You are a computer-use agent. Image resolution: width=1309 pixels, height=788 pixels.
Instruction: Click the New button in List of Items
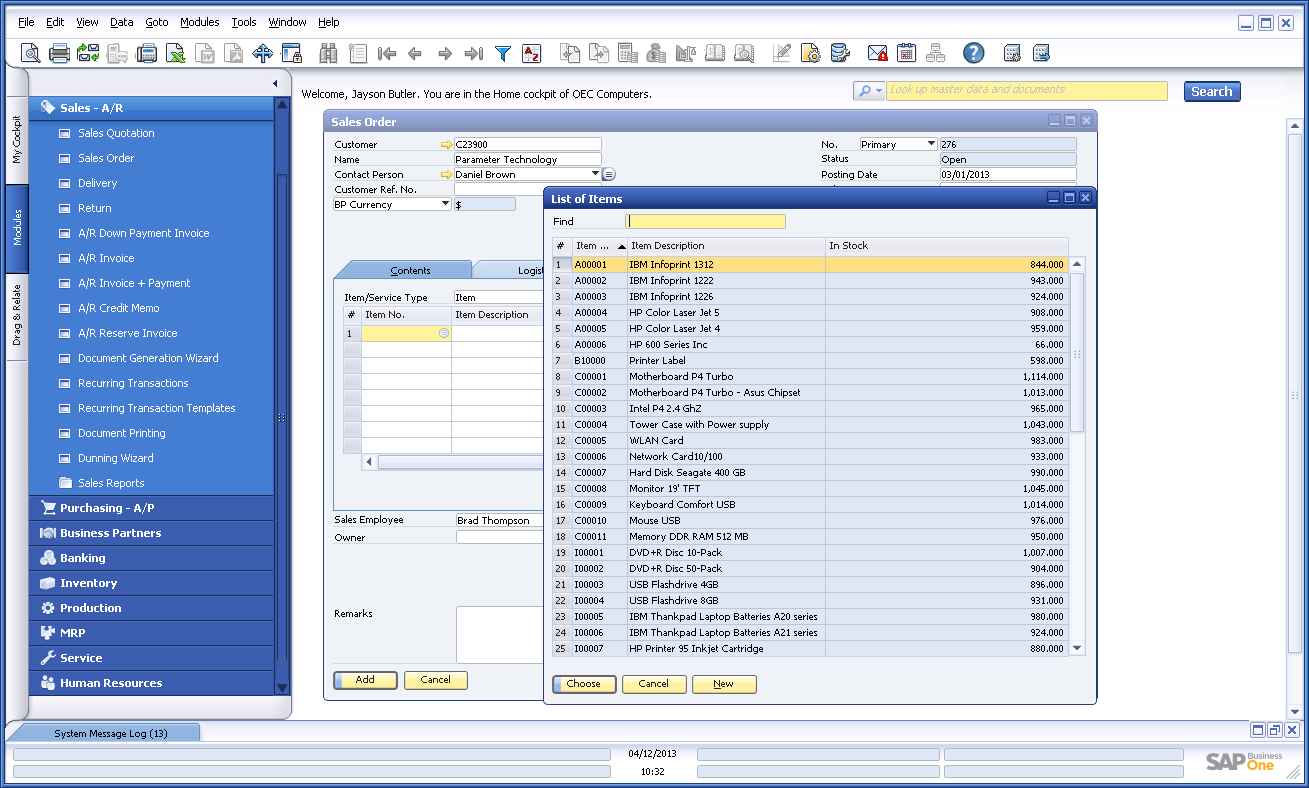point(723,684)
